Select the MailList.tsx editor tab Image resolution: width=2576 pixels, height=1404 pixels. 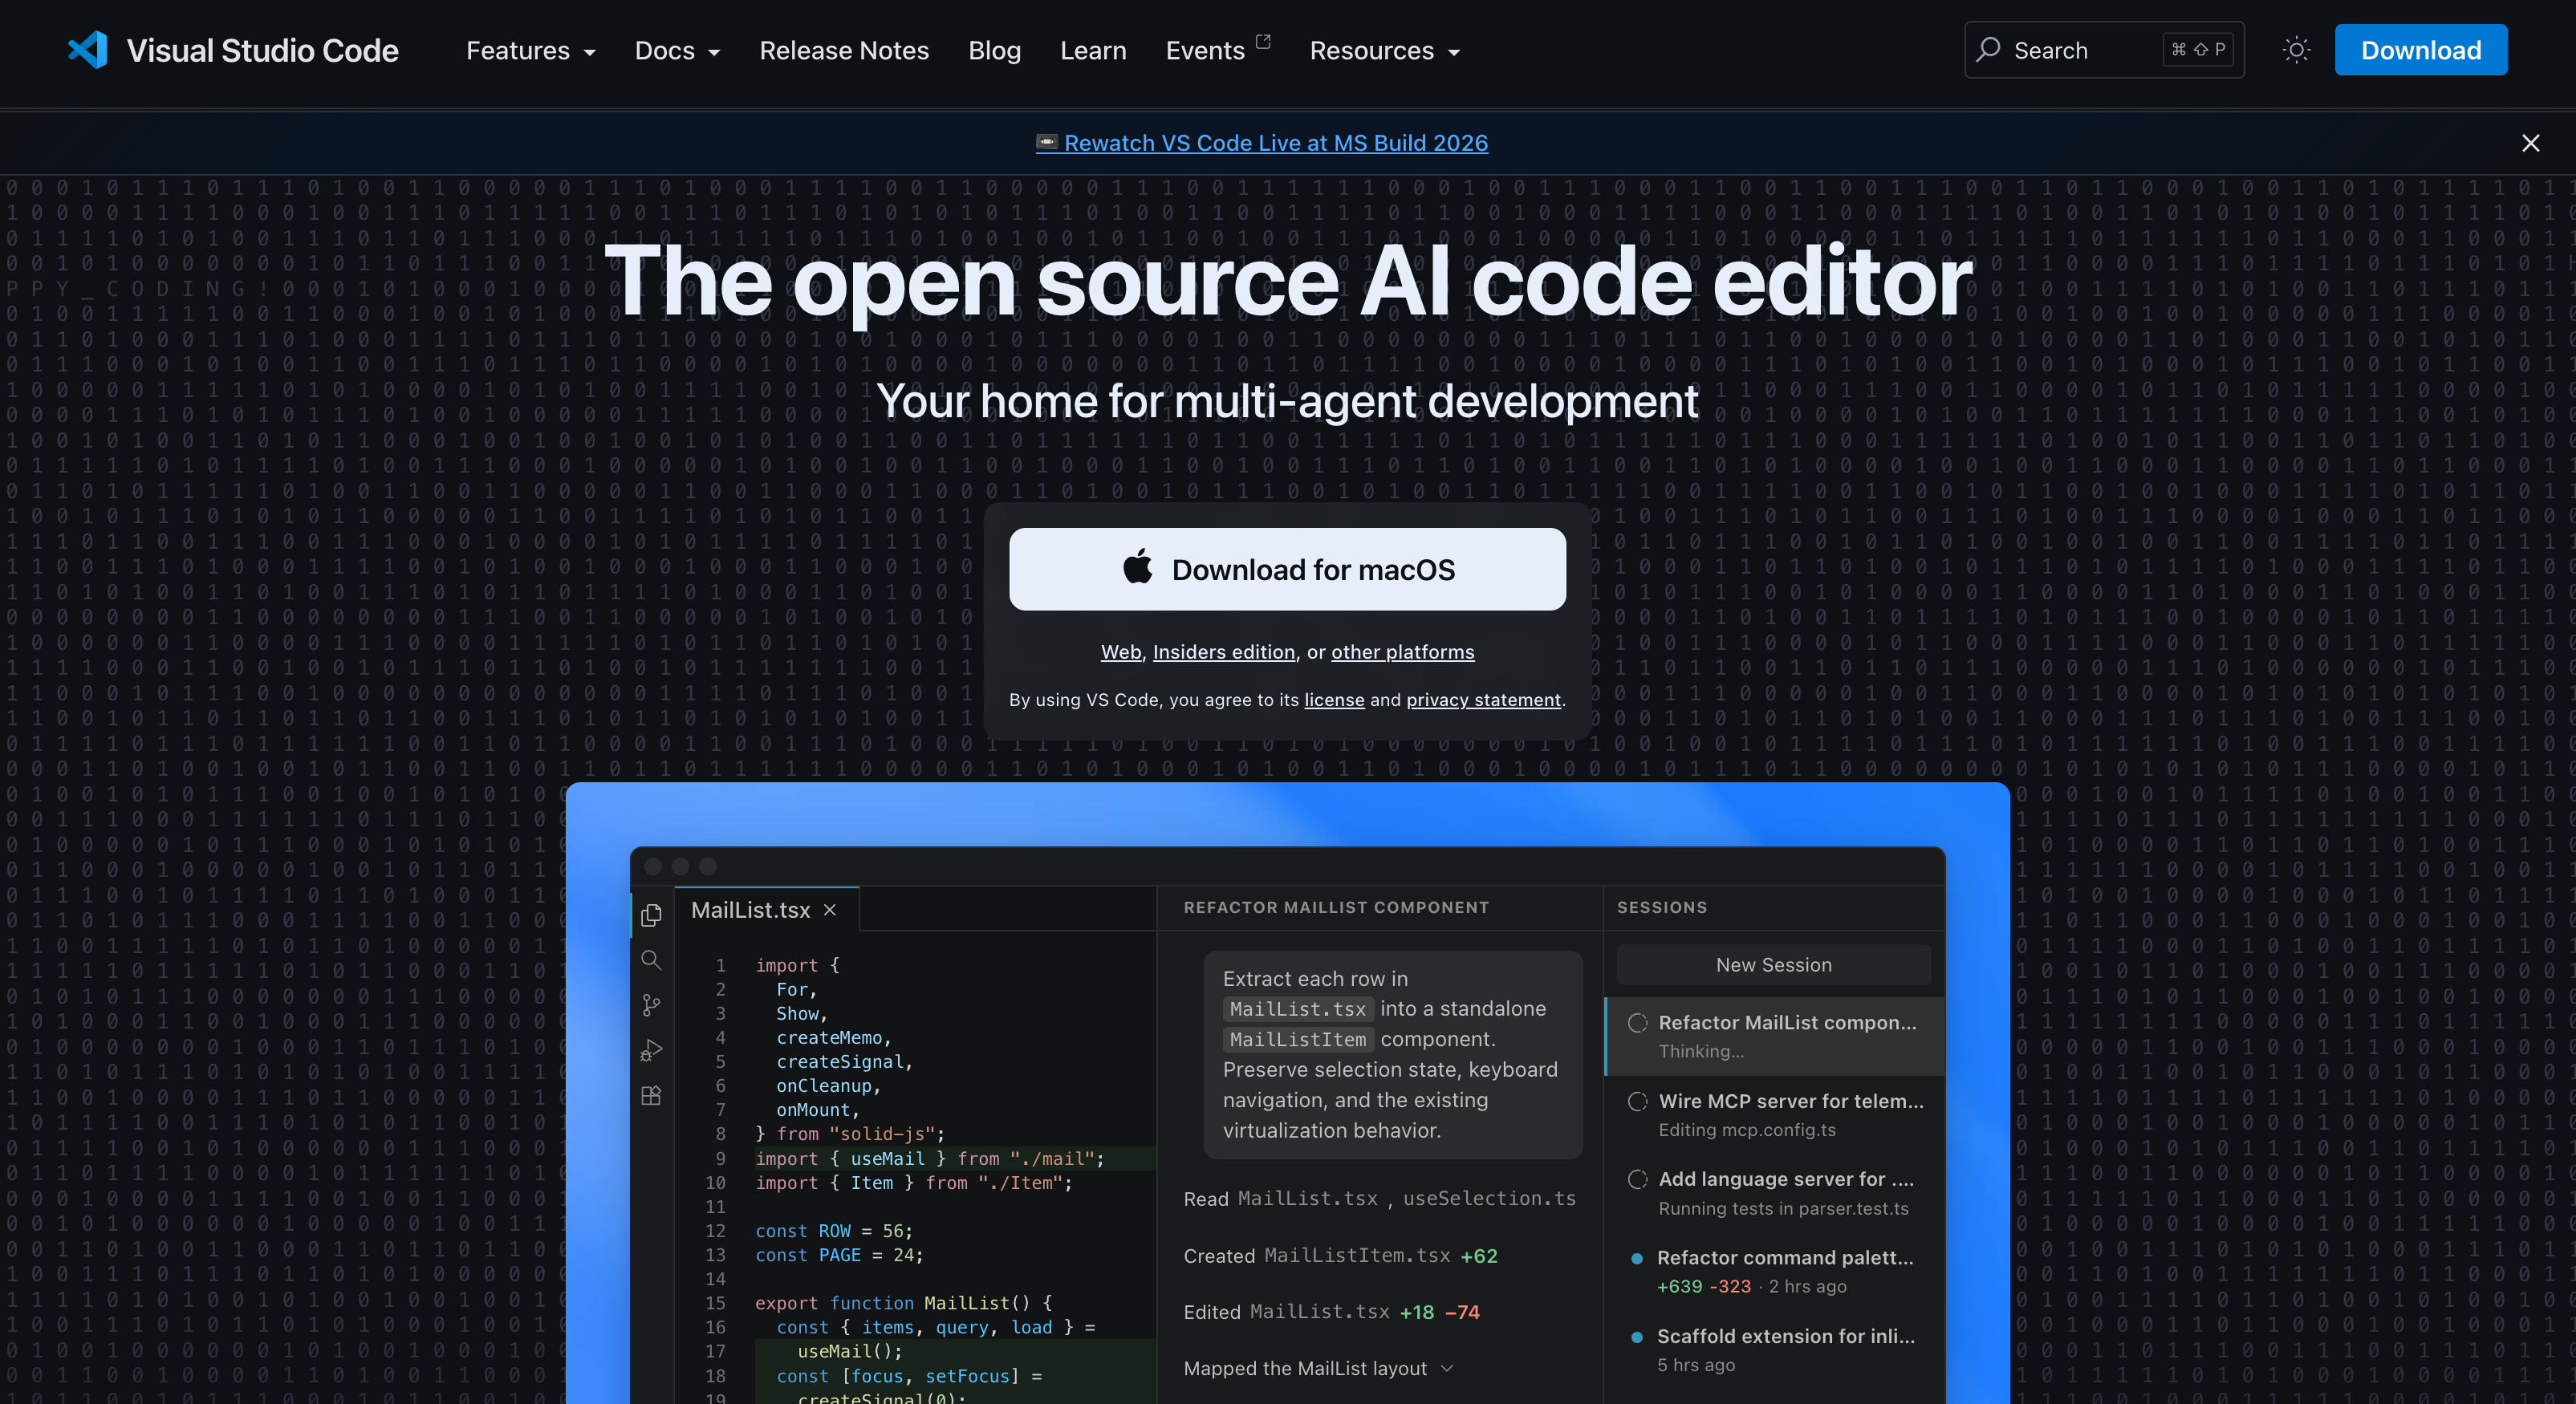pyautogui.click(x=766, y=910)
